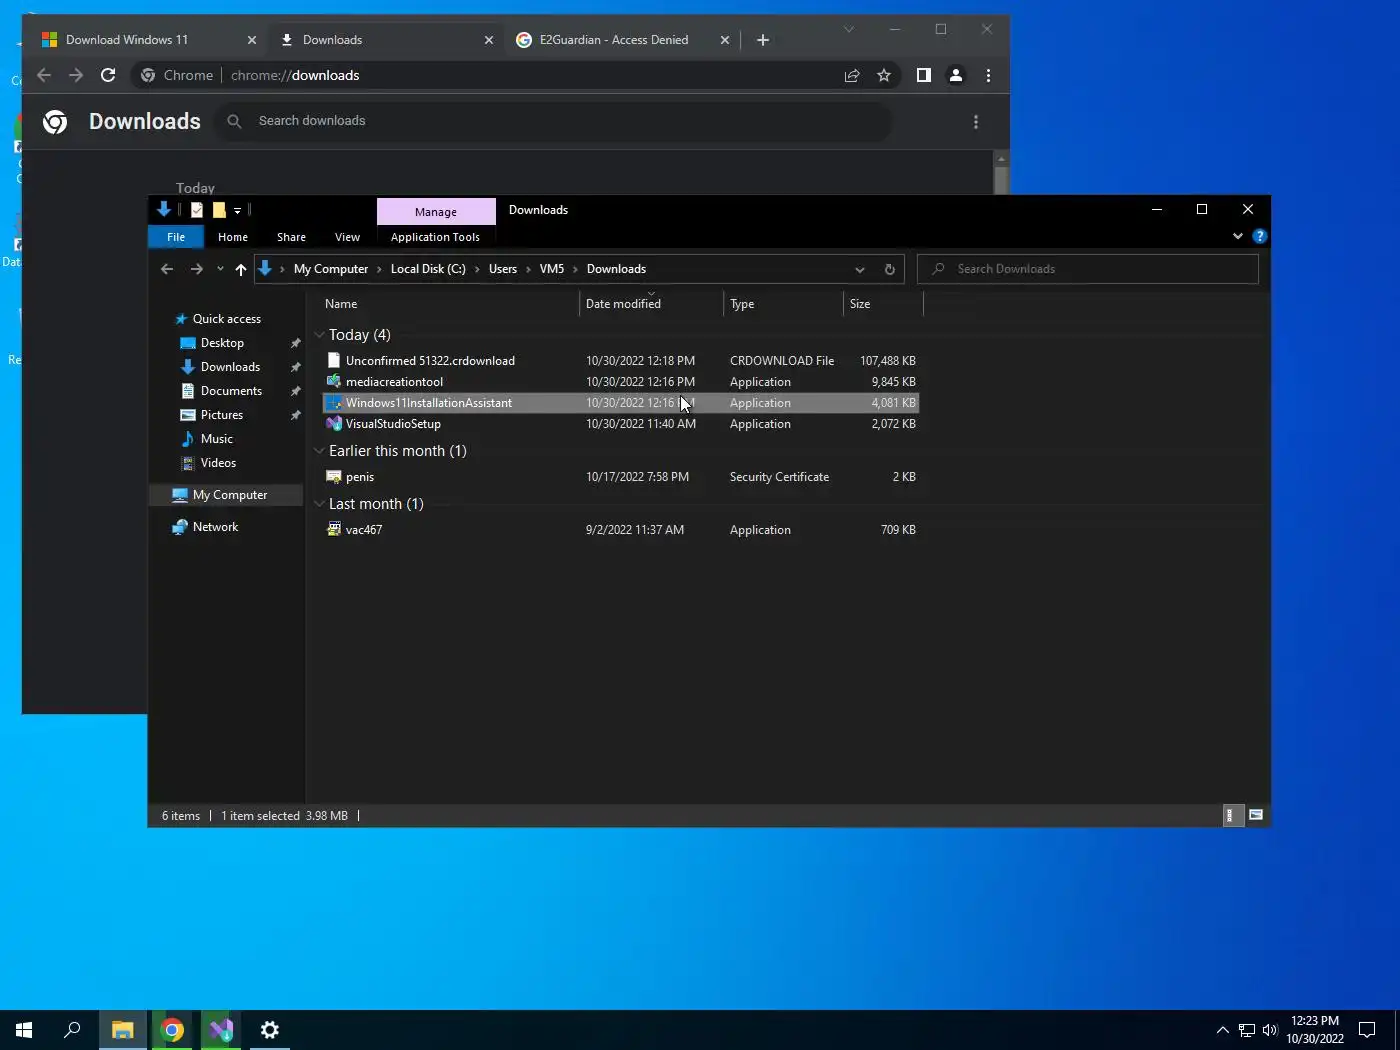Open Downloads in the navigation pane
Viewport: 1400px width, 1050px height.
[230, 367]
